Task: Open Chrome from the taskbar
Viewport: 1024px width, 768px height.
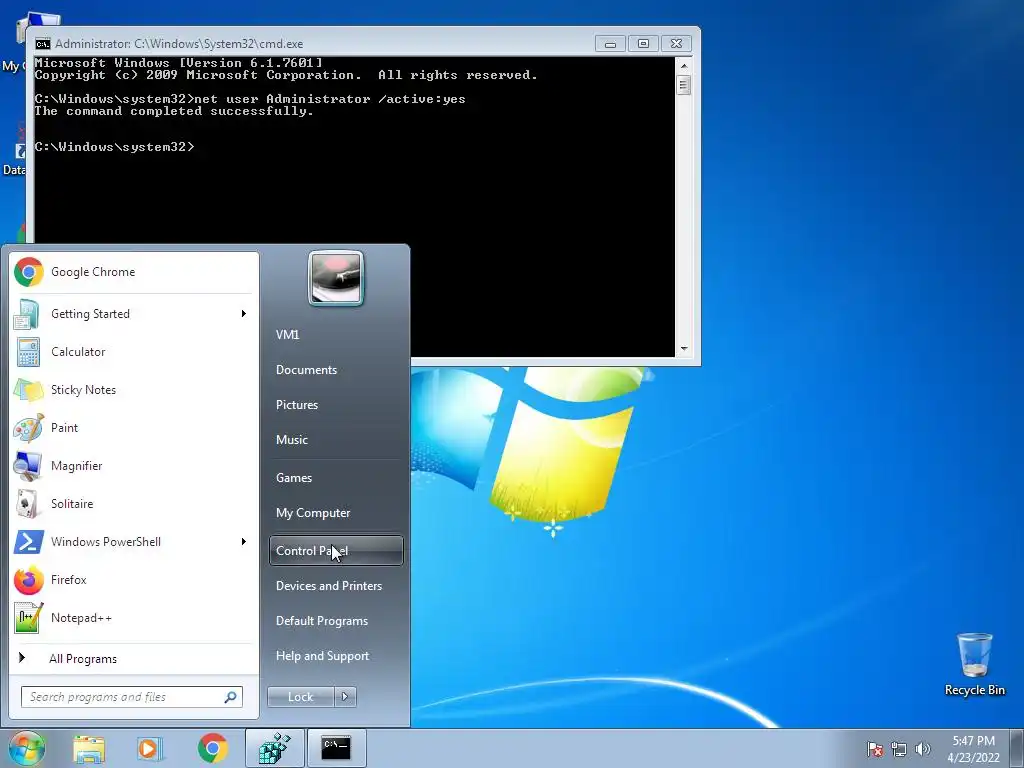Action: point(213,748)
